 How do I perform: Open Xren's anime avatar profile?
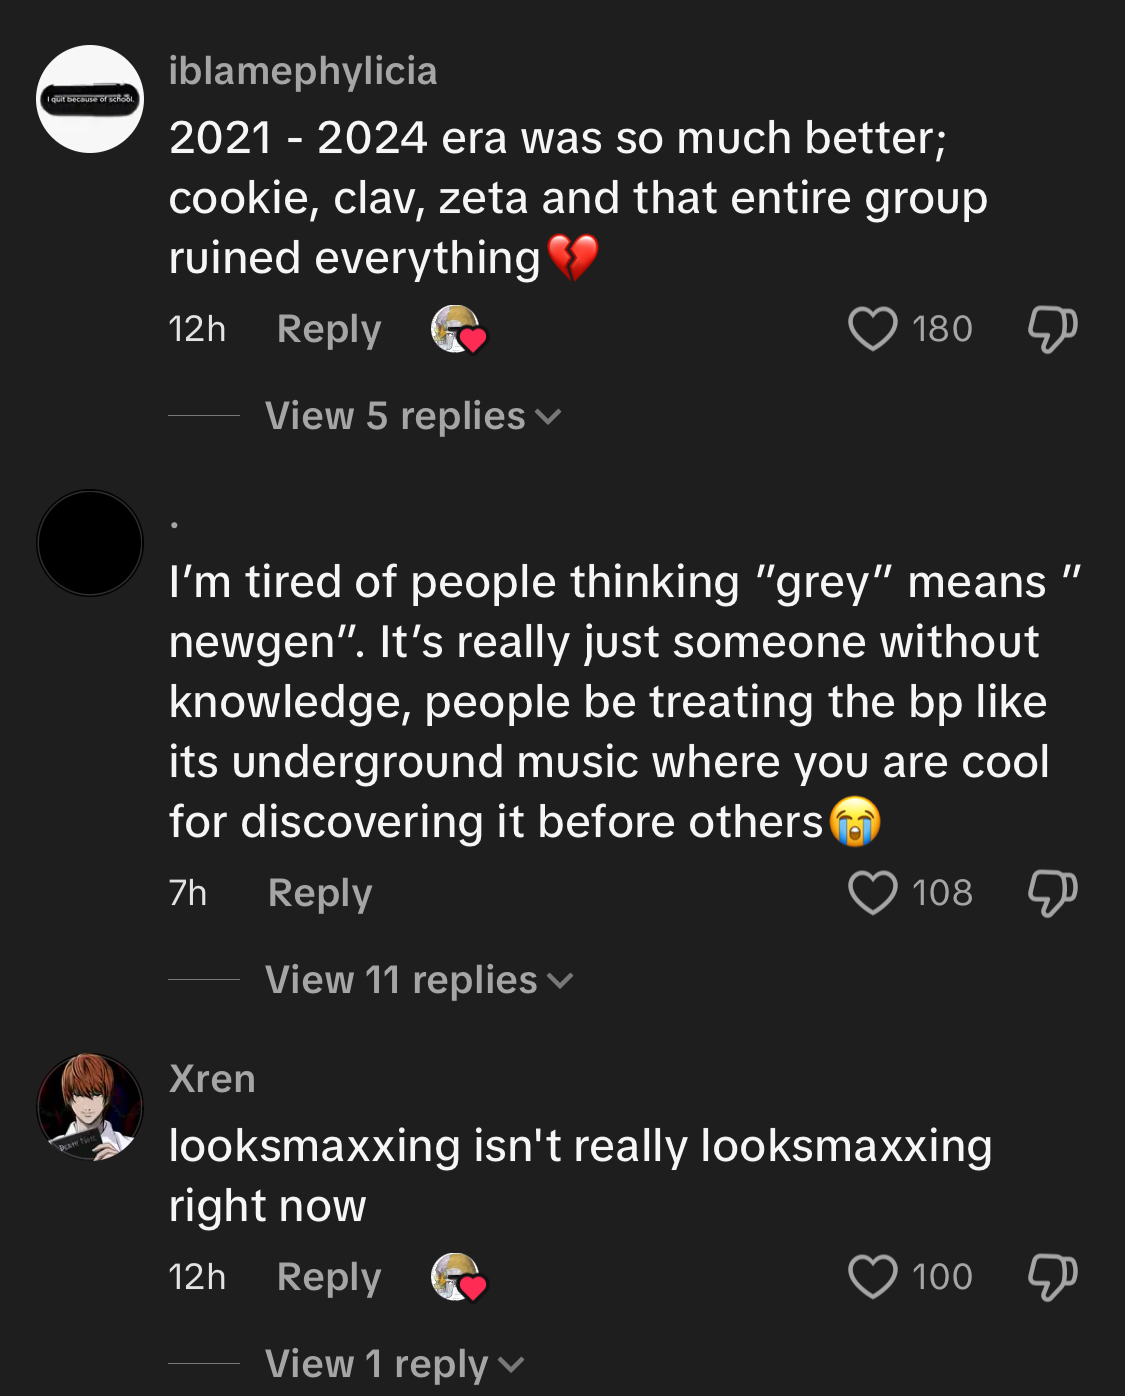[x=90, y=1107]
